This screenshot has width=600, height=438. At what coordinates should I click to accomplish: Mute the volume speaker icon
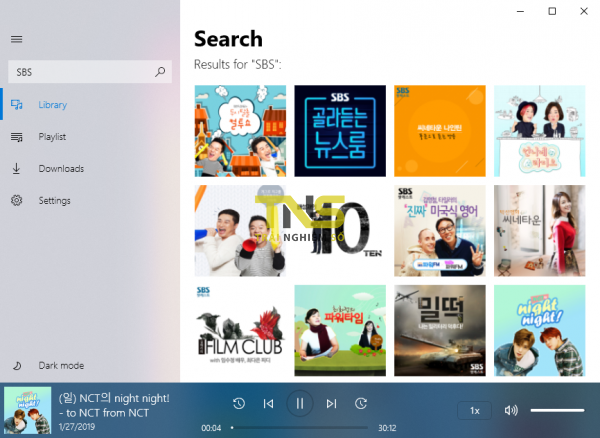pos(511,410)
